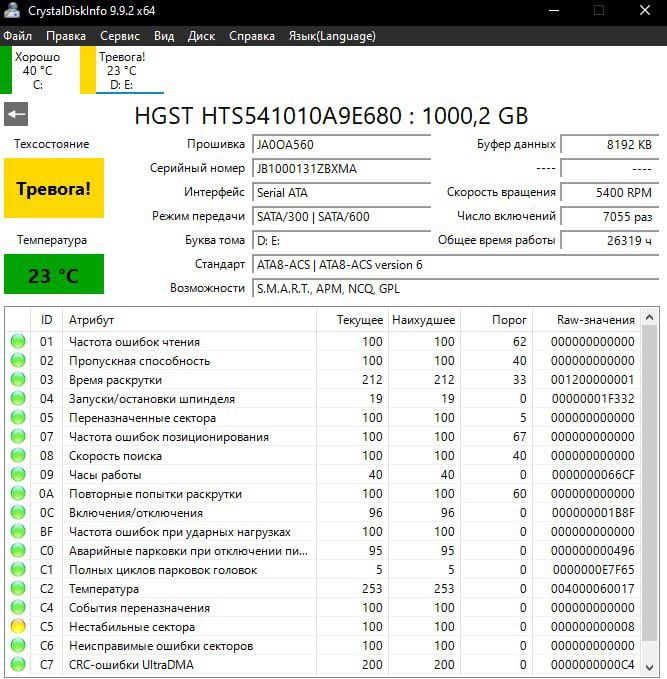The width and height of the screenshot is (667, 679).
Task: Click green orb for attribute C0 row
Action: pyautogui.click(x=18, y=550)
